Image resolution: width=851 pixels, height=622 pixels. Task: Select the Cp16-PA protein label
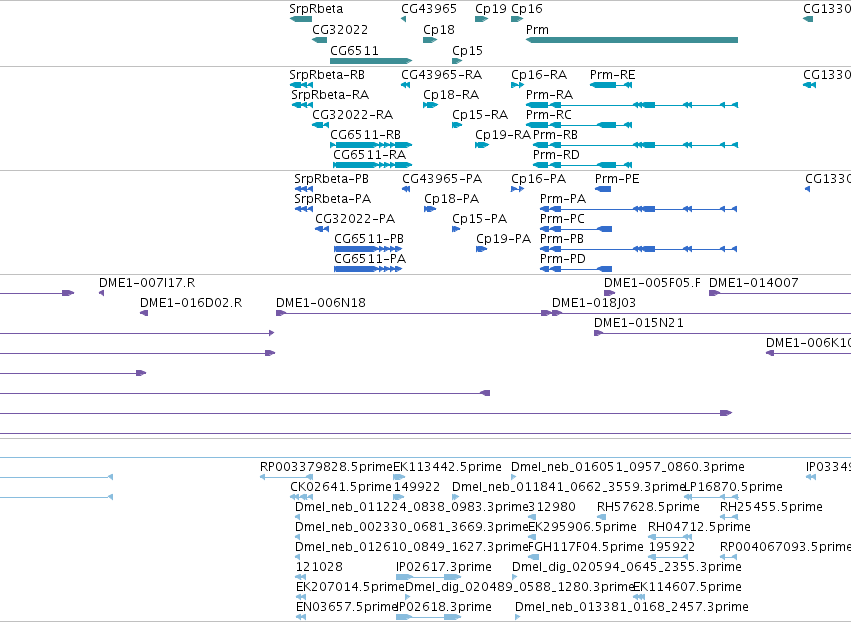[538, 179]
